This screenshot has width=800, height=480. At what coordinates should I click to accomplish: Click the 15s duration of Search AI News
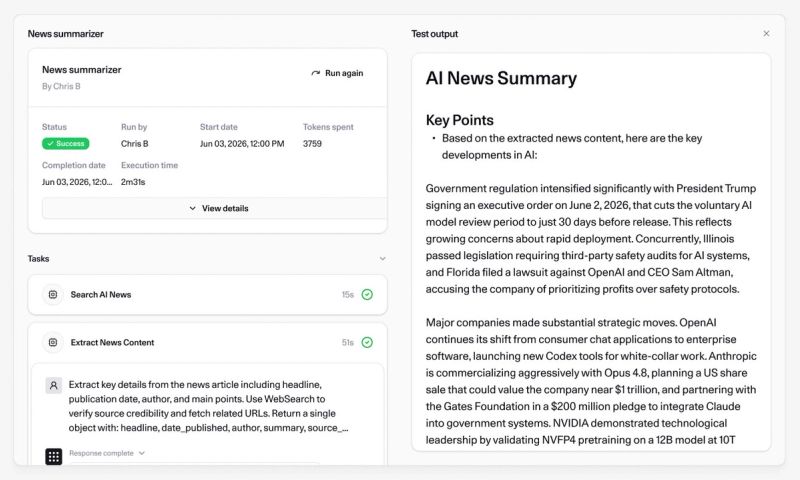[347, 294]
